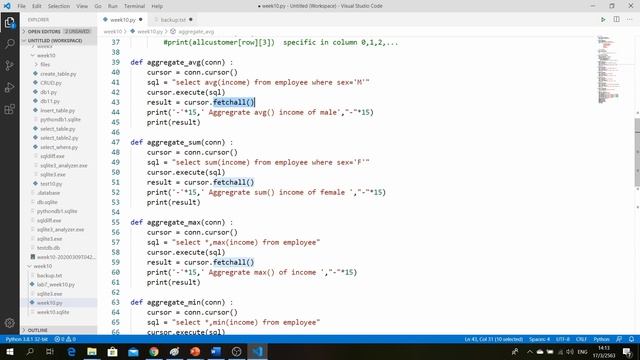Click ENG input language indicator

[x=582, y=351]
